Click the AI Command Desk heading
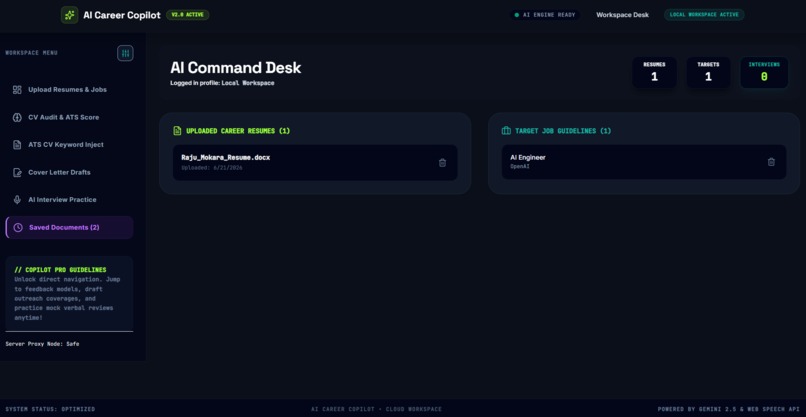This screenshot has height=417, width=806. 235,68
